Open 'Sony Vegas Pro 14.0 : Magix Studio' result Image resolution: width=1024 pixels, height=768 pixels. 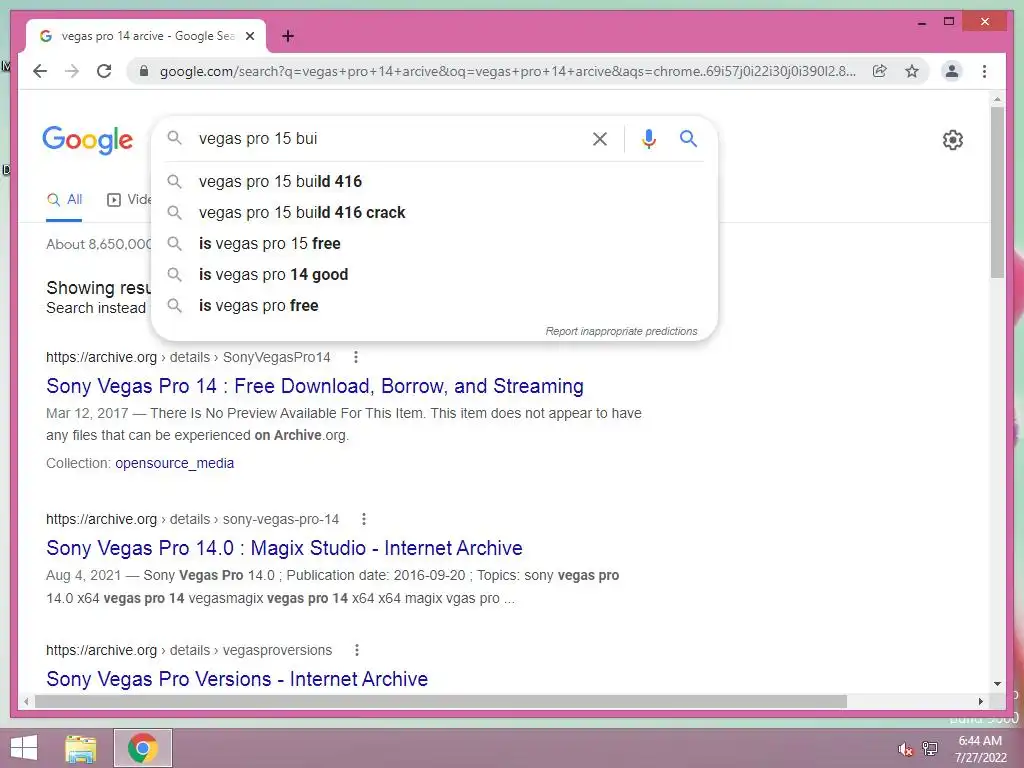(284, 548)
